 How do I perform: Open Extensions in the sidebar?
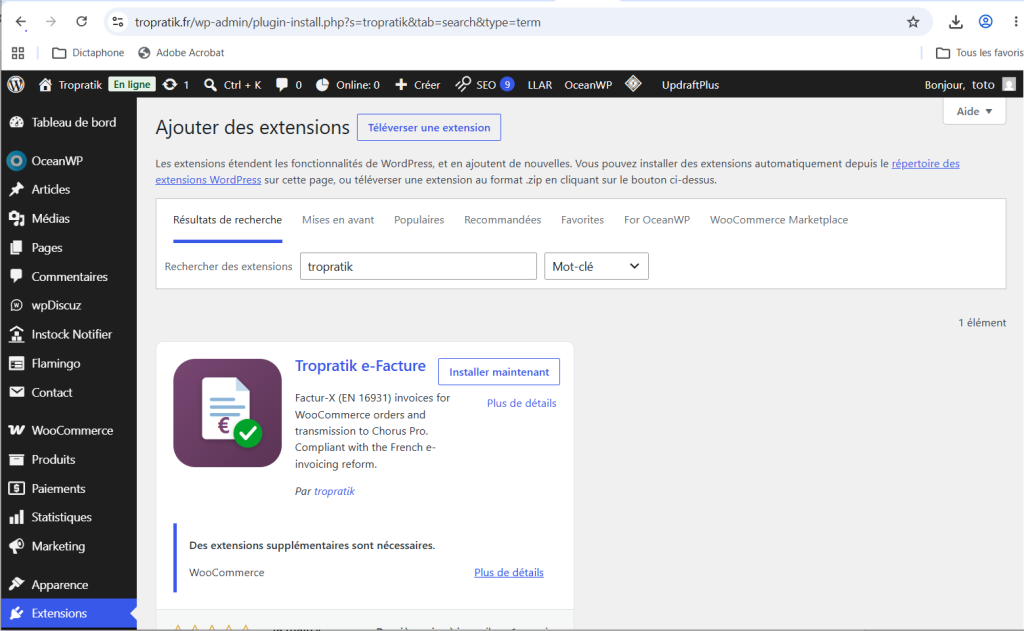[x=69, y=613]
